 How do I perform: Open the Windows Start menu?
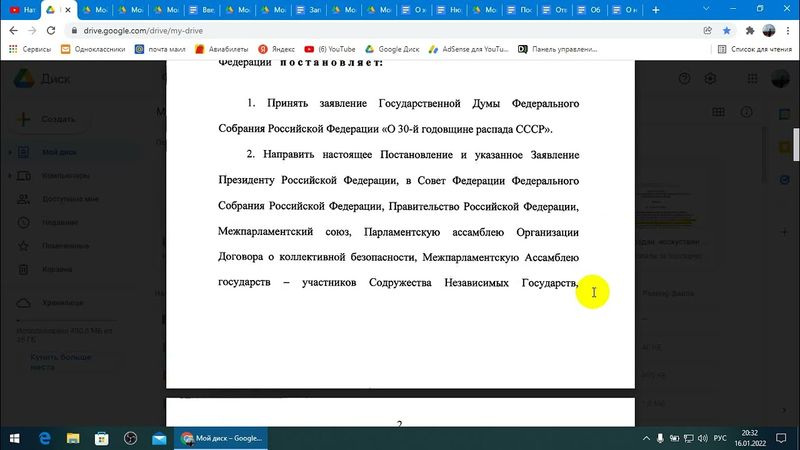[x=14, y=438]
